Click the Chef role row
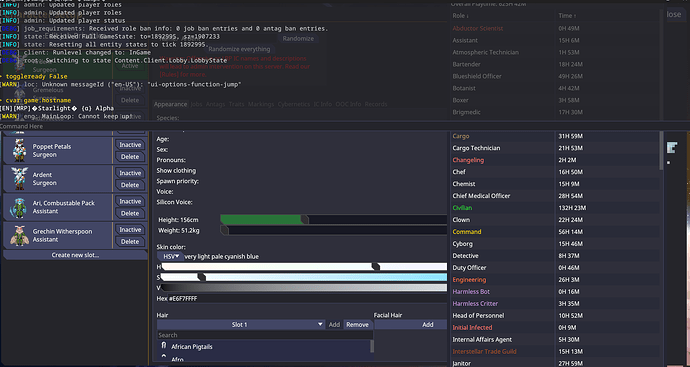Image resolution: width=690 pixels, height=367 pixels. (x=554, y=172)
